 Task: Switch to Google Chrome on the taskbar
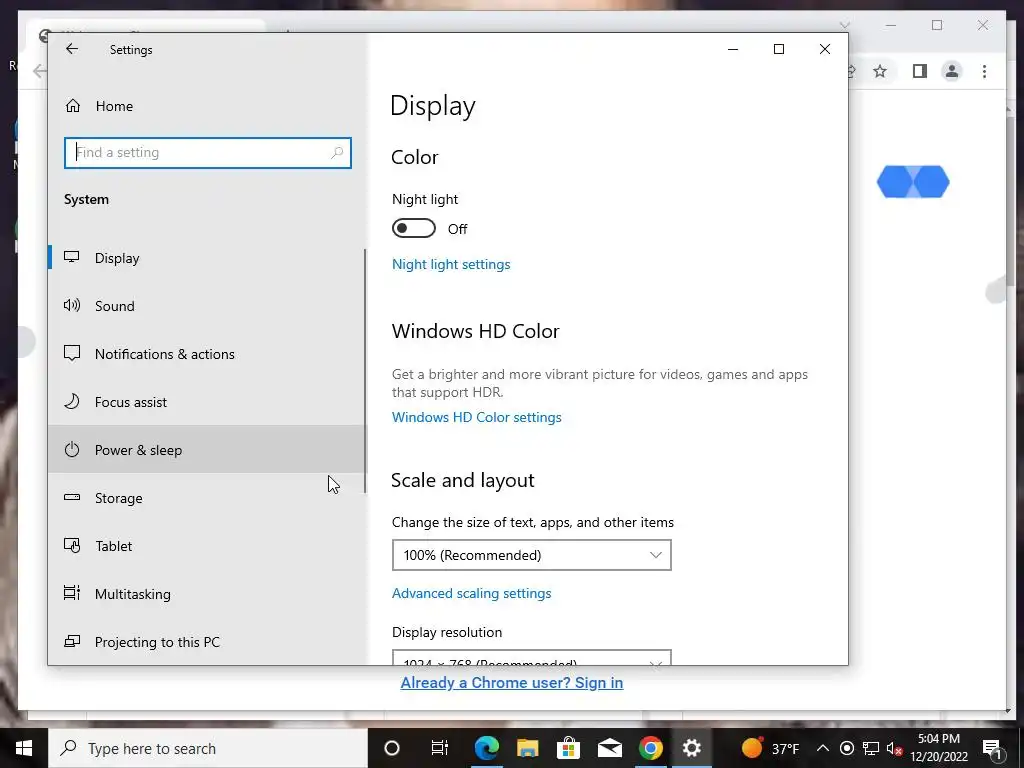tap(650, 748)
